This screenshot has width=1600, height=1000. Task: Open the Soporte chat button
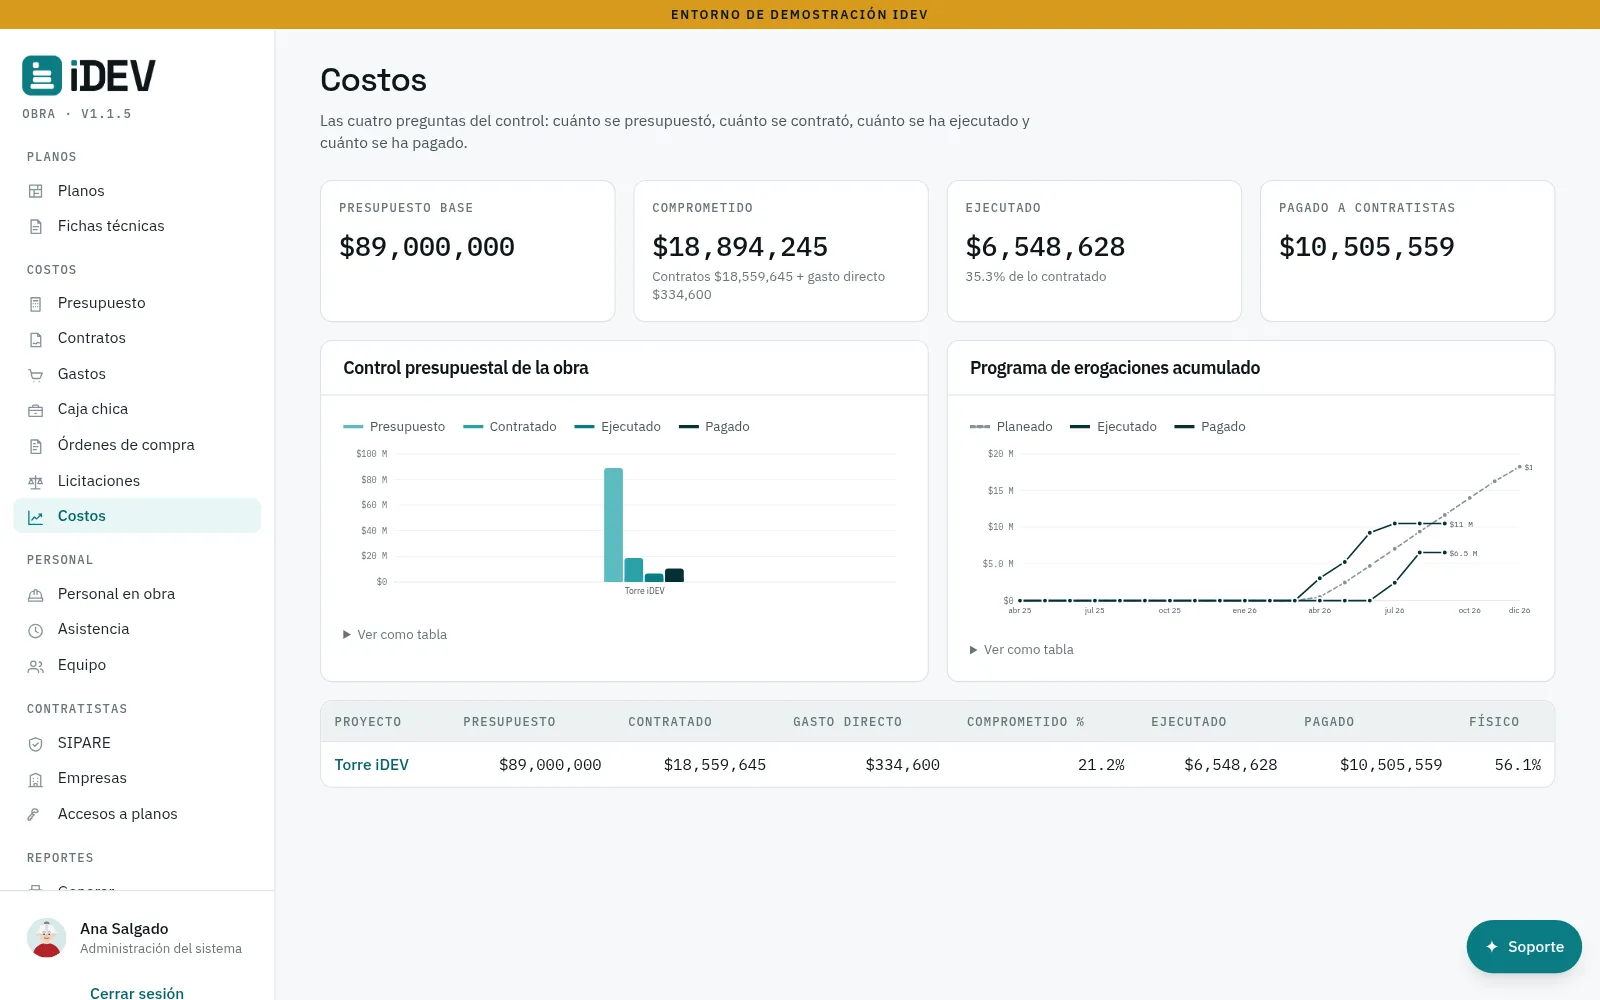[1524, 946]
